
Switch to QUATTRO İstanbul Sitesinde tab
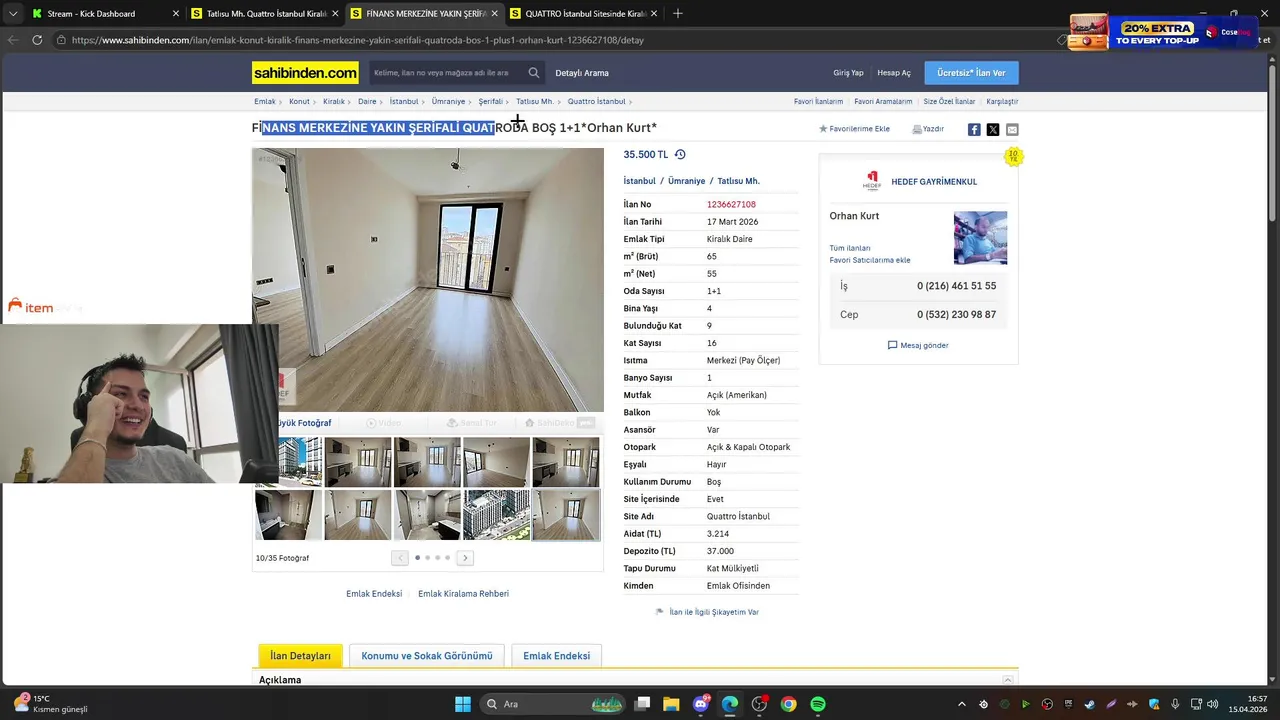tap(583, 14)
